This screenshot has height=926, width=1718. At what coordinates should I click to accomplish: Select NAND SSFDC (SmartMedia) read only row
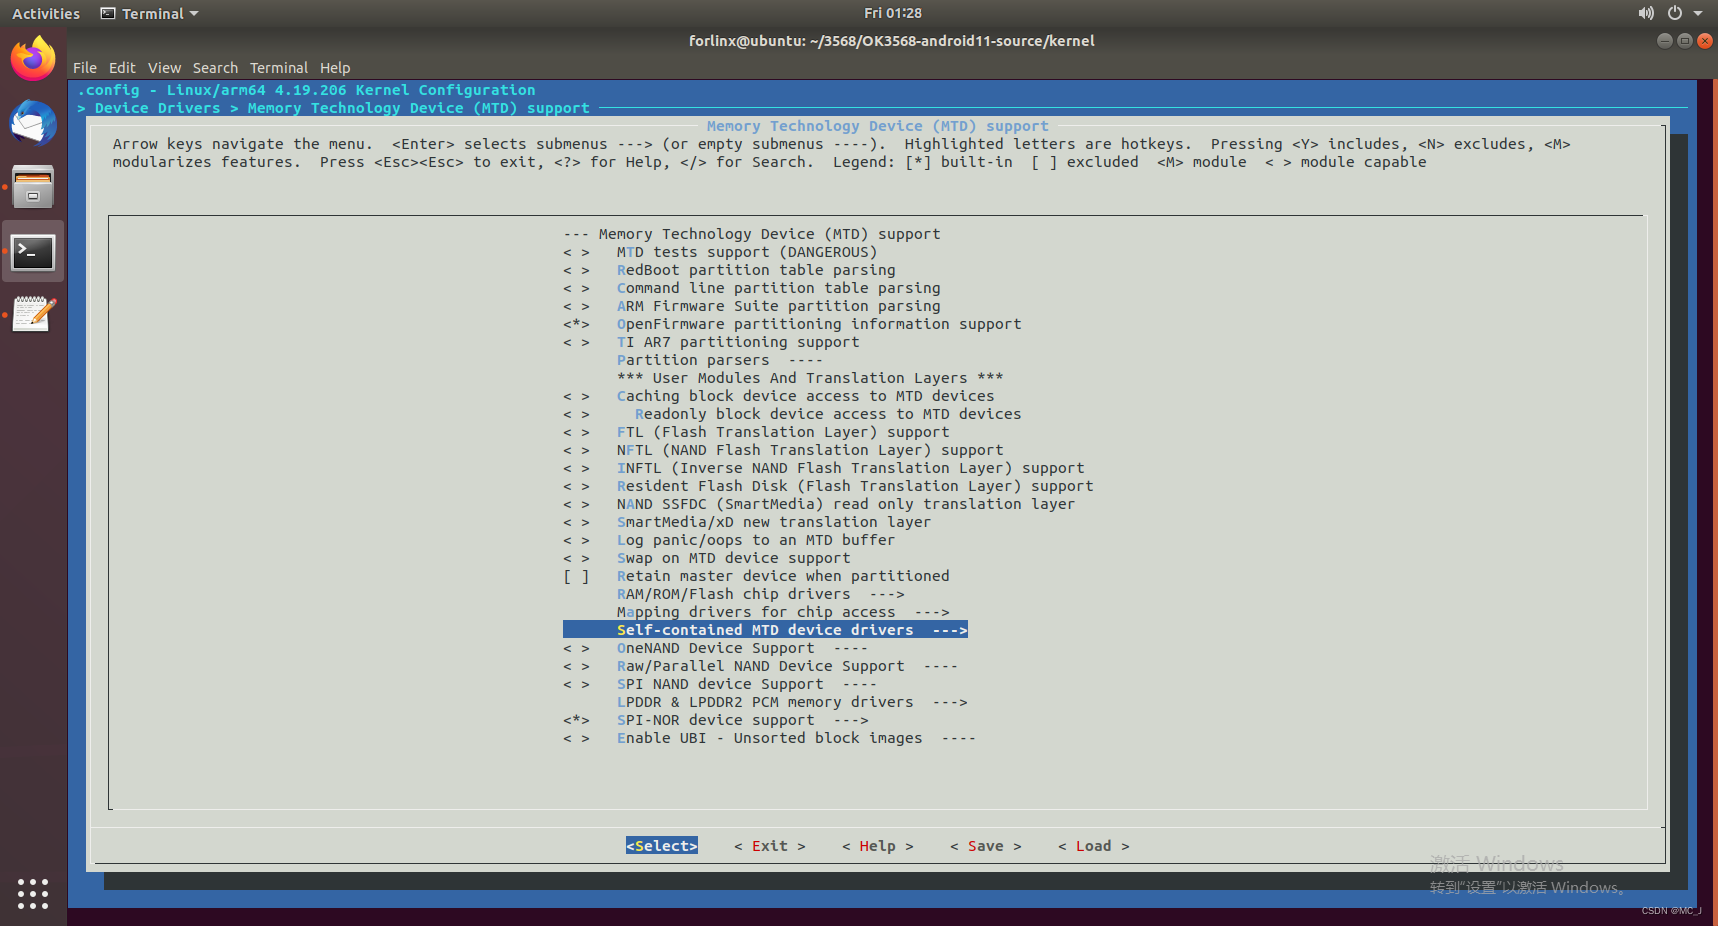point(819,504)
